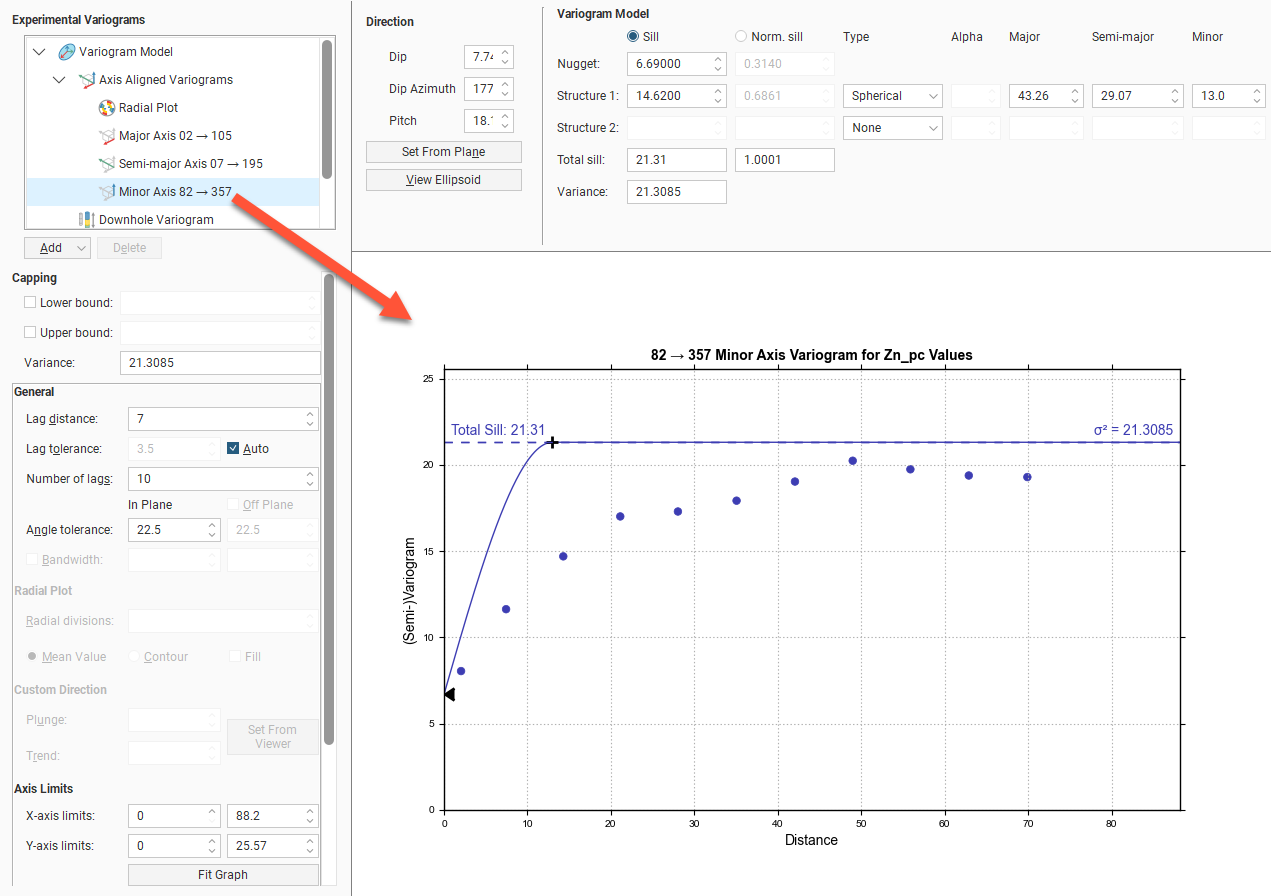Select the Norm. sill radio button
Screen dimensions: 1271x896
[741, 37]
